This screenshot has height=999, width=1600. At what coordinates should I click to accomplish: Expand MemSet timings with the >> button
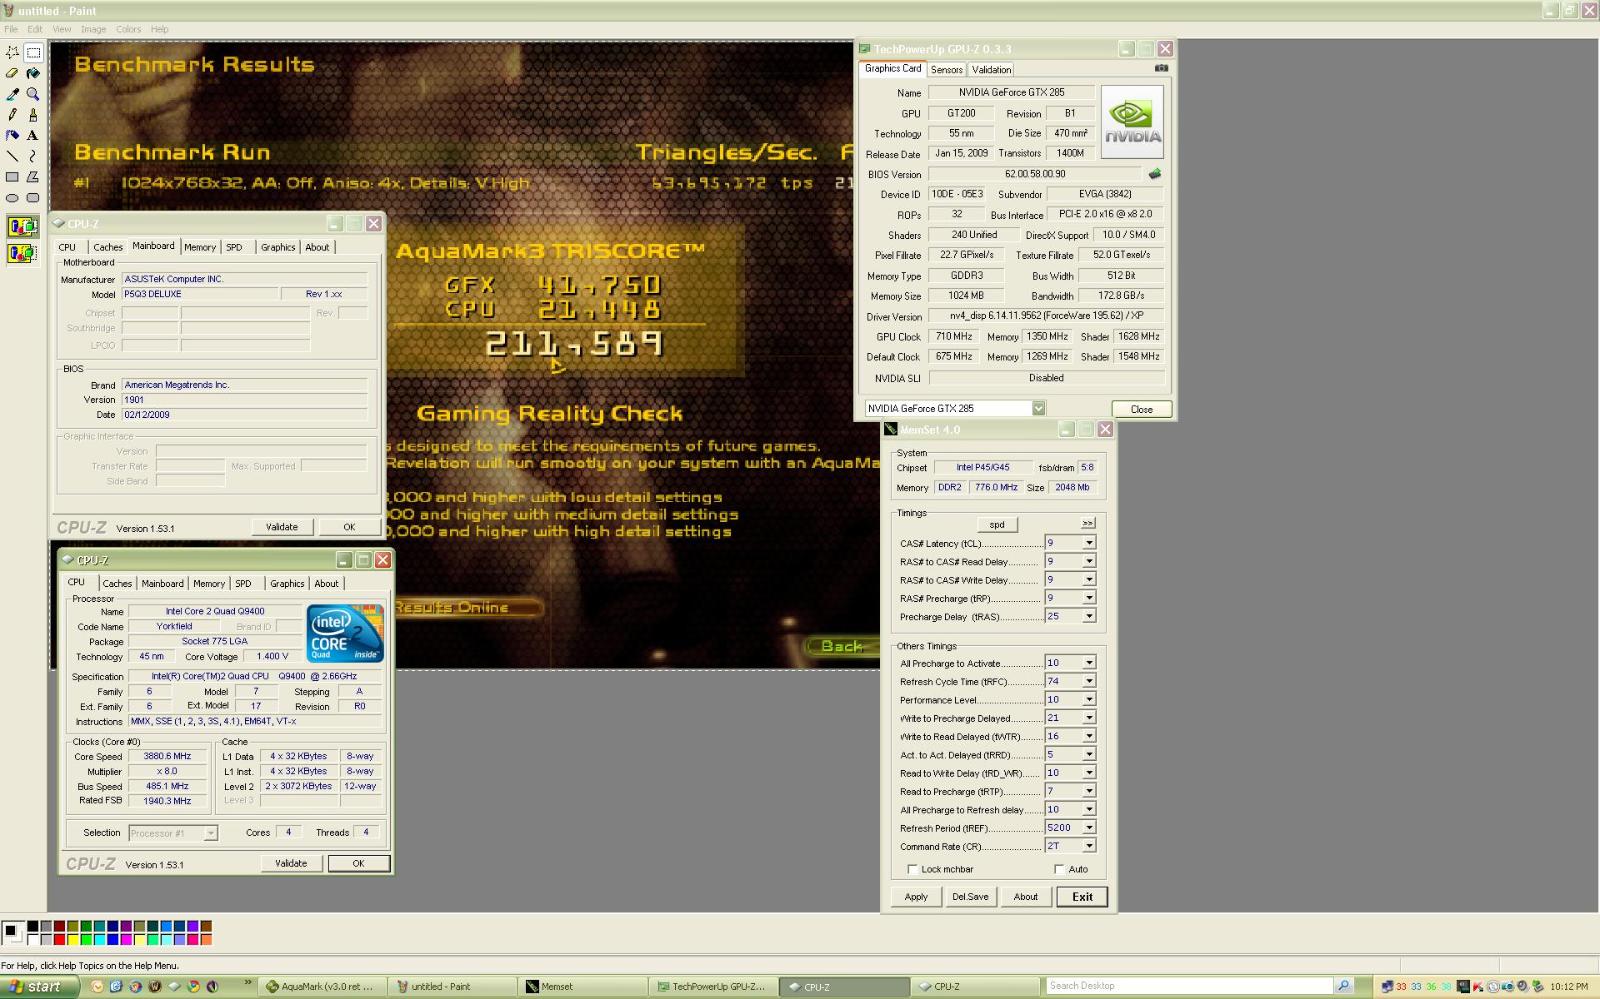1088,523
